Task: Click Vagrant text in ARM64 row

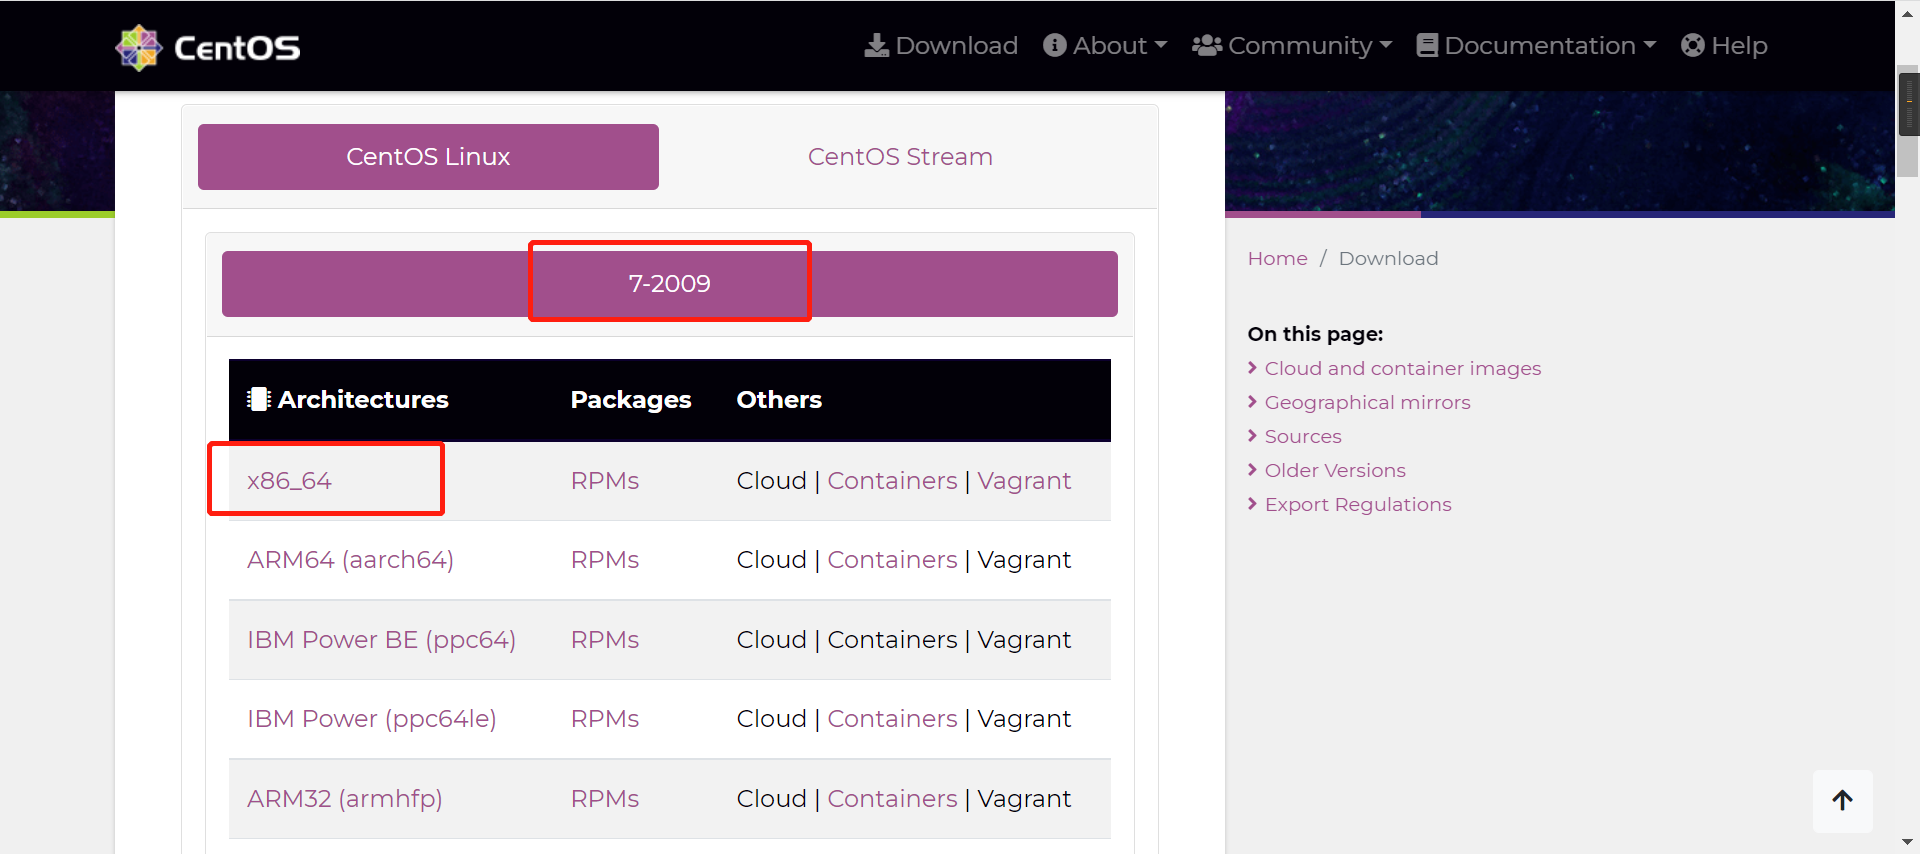Action: [x=1024, y=560]
